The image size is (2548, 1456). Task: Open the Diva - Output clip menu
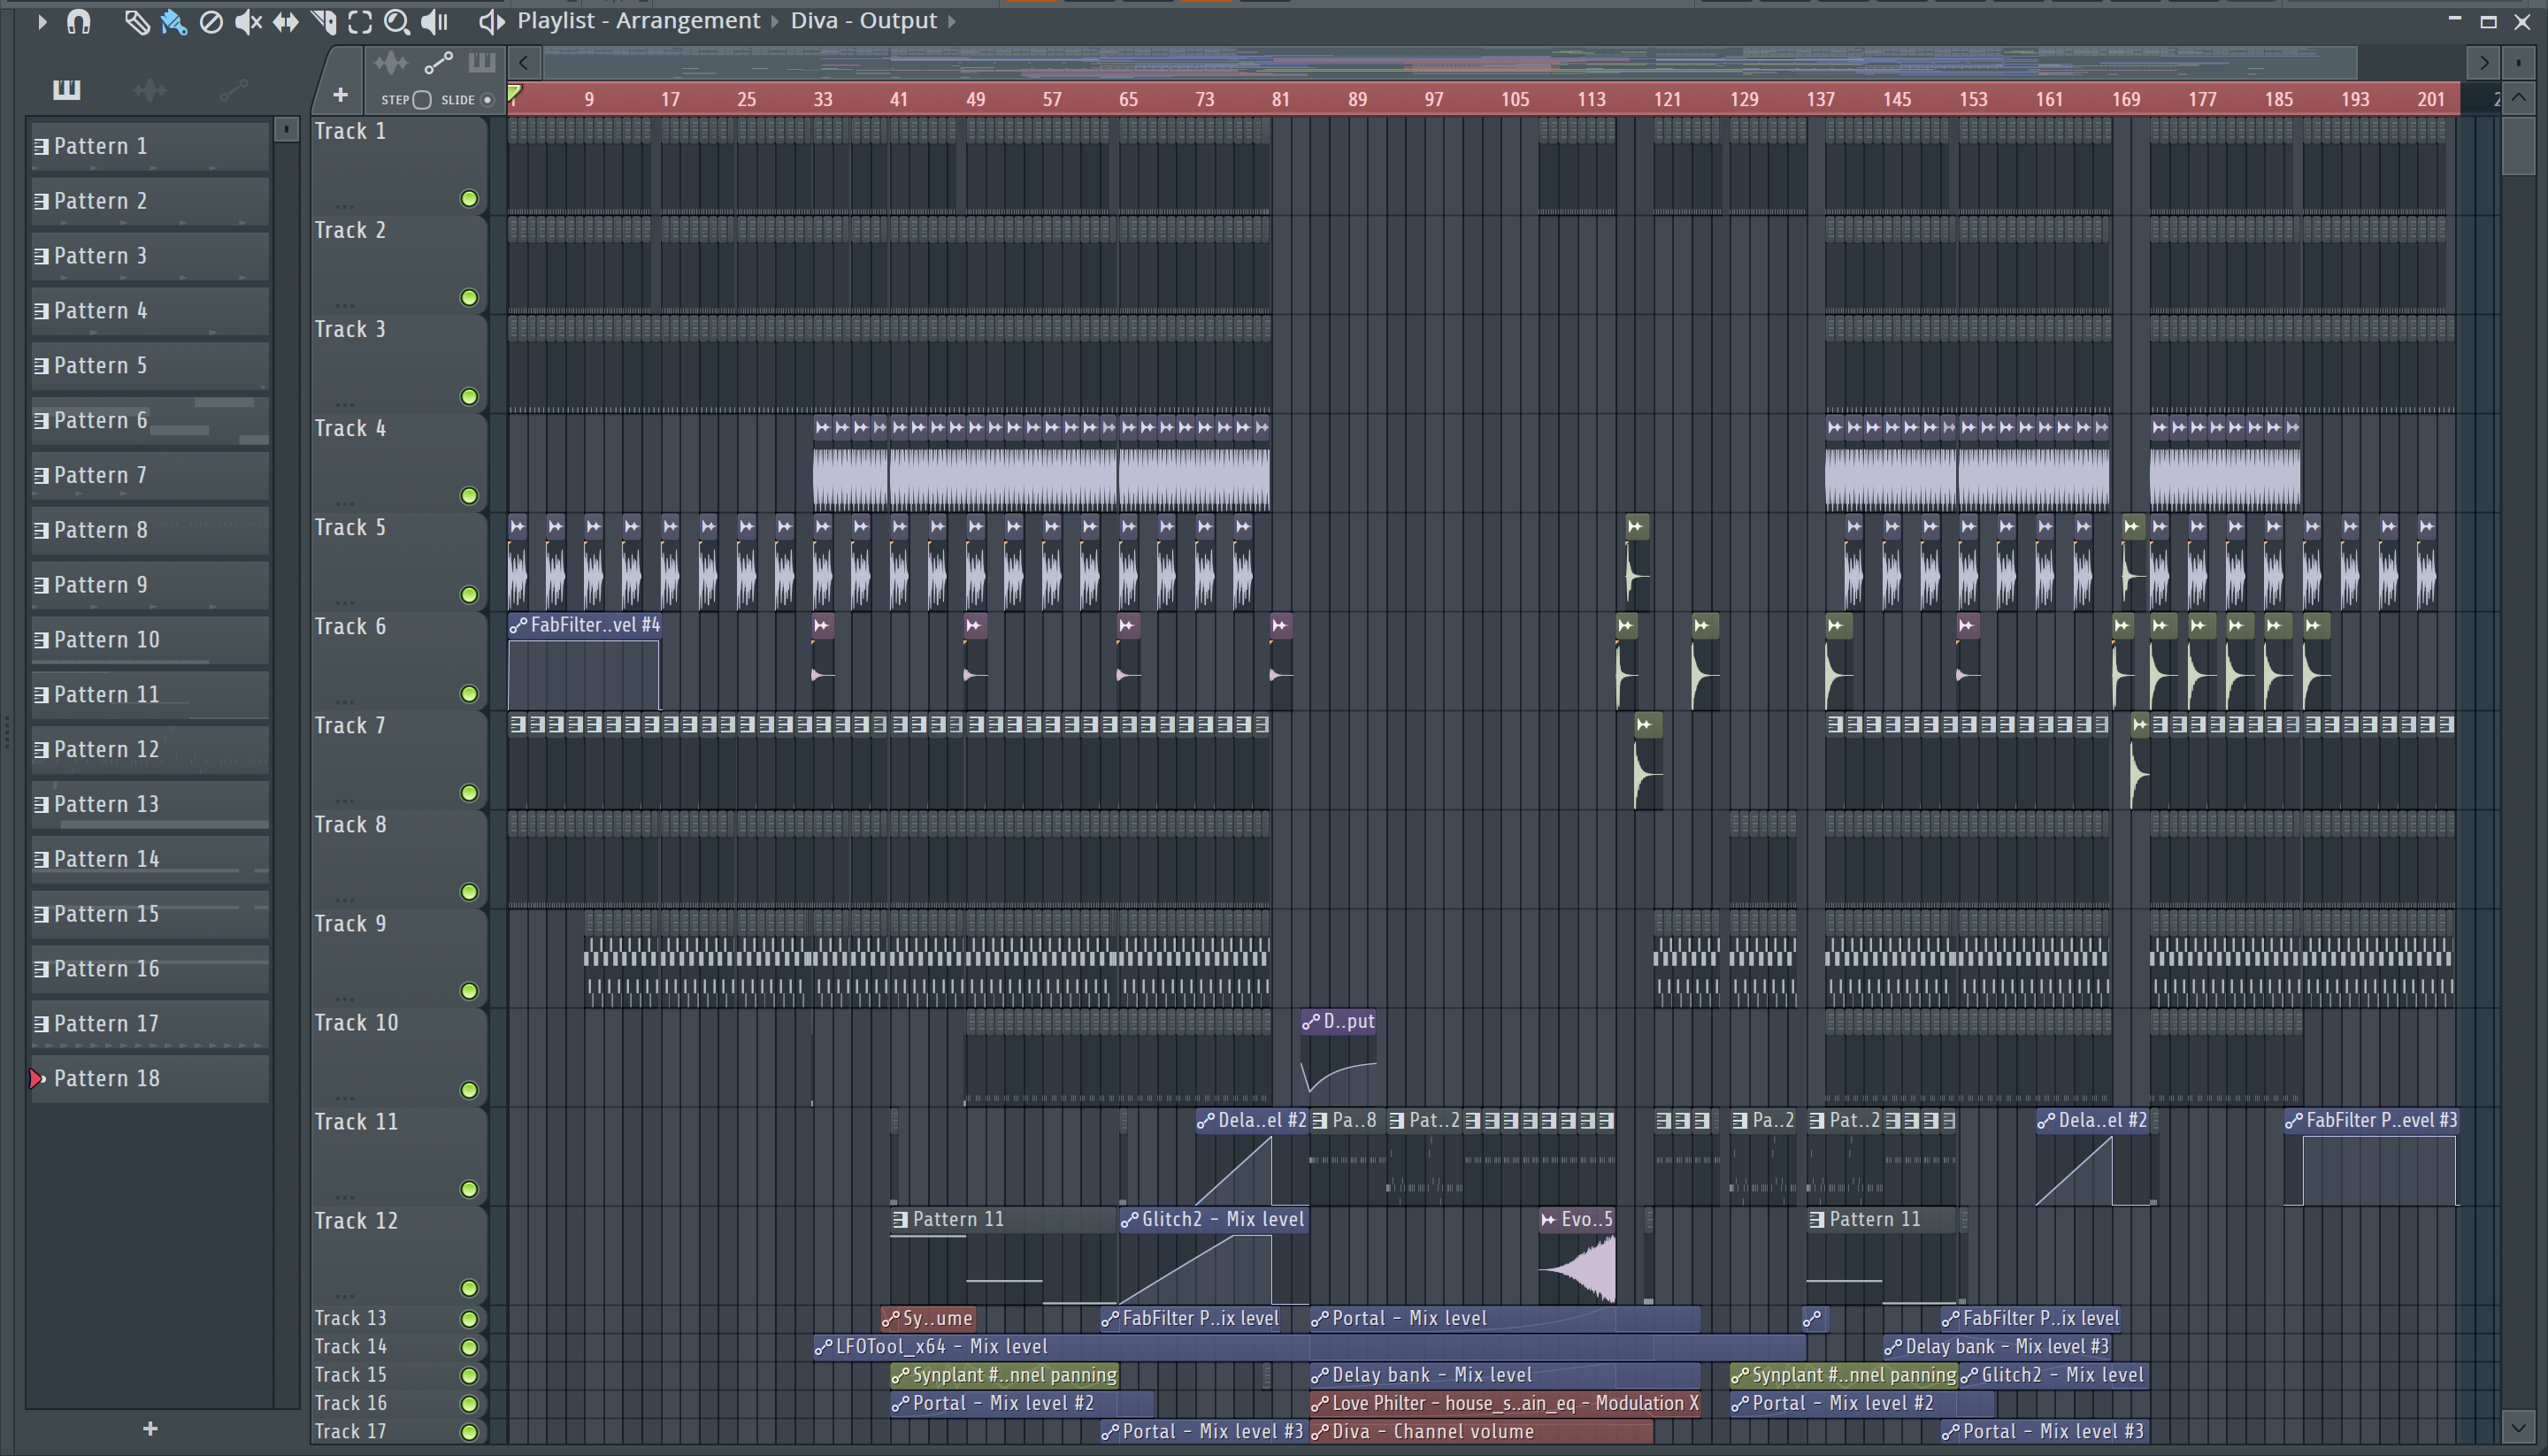click(x=863, y=21)
